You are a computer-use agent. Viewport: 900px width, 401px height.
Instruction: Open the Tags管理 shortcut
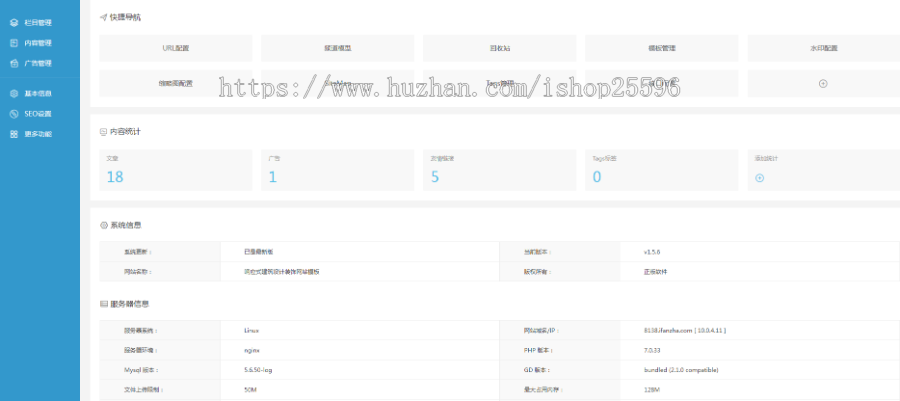(499, 83)
